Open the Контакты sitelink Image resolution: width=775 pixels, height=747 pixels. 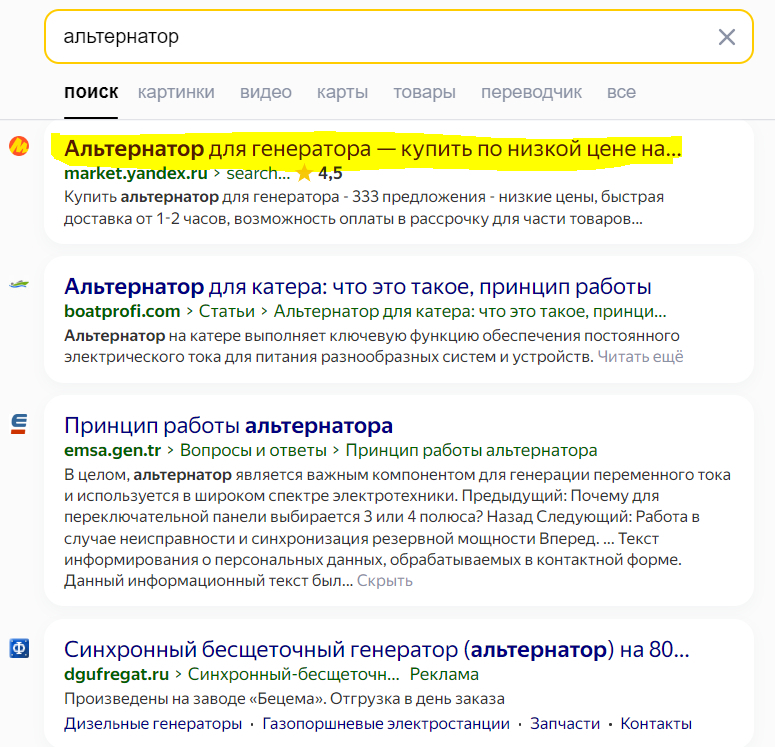tap(656, 724)
